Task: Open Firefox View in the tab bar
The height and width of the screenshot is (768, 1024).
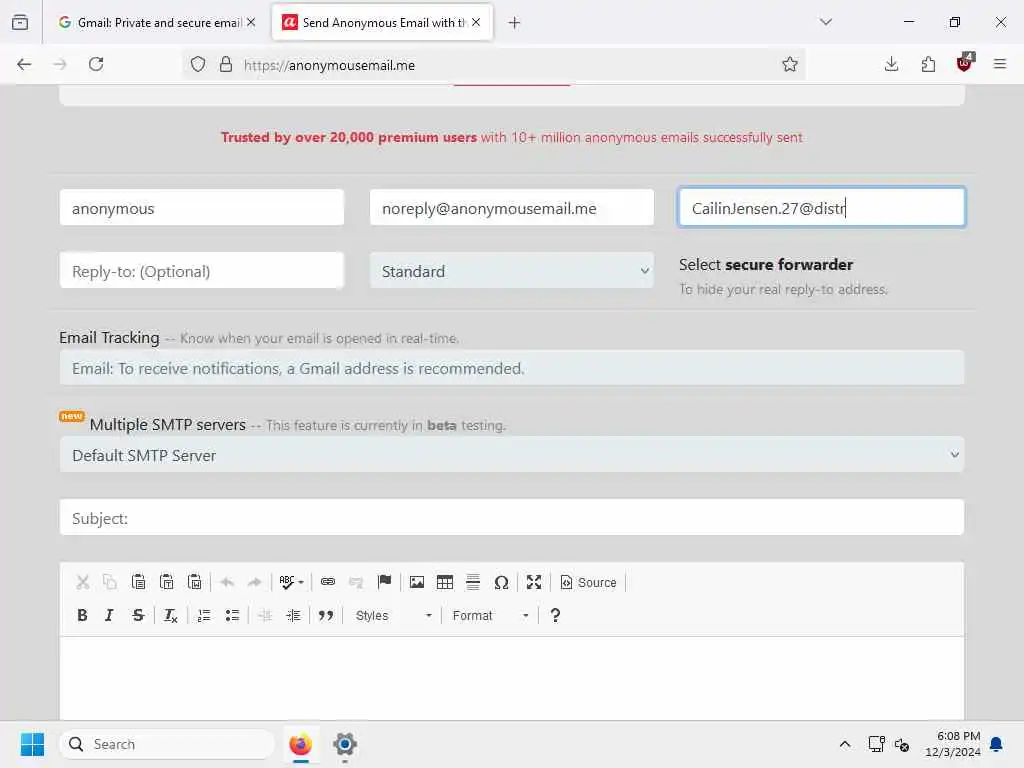Action: (x=20, y=22)
